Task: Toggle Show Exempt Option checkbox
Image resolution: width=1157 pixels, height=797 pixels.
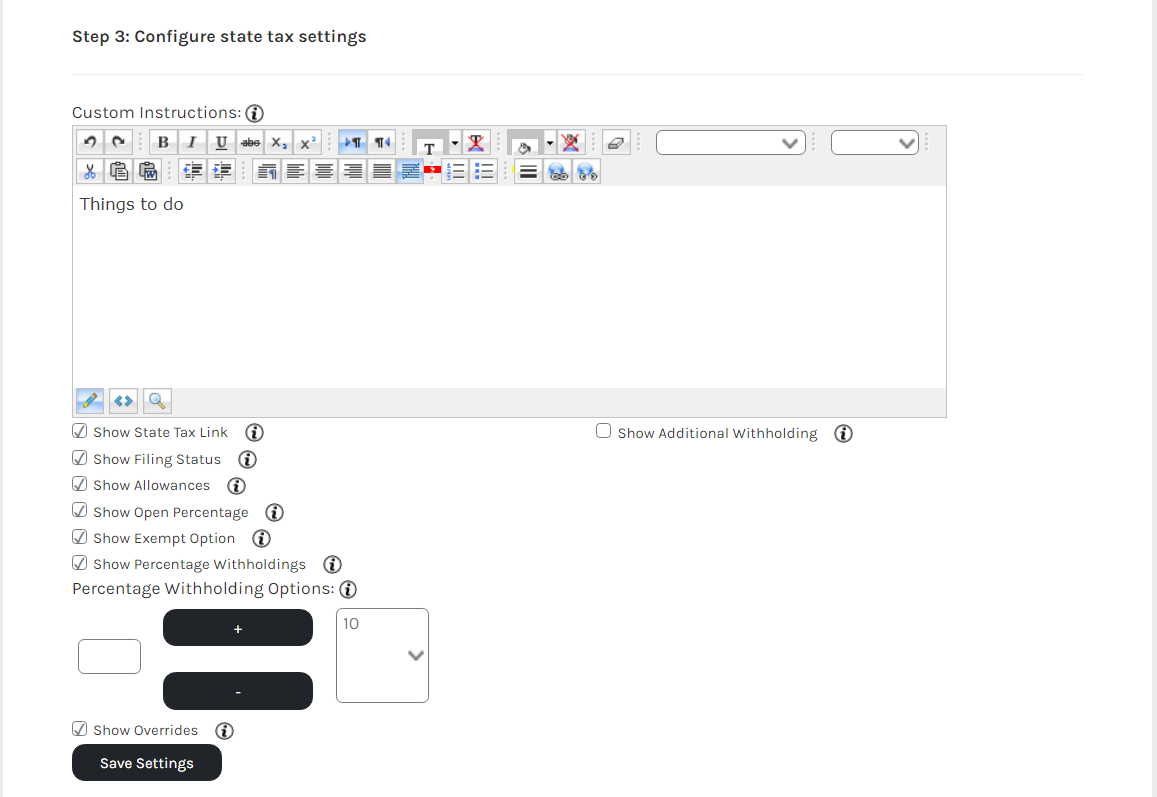Action: click(x=80, y=537)
